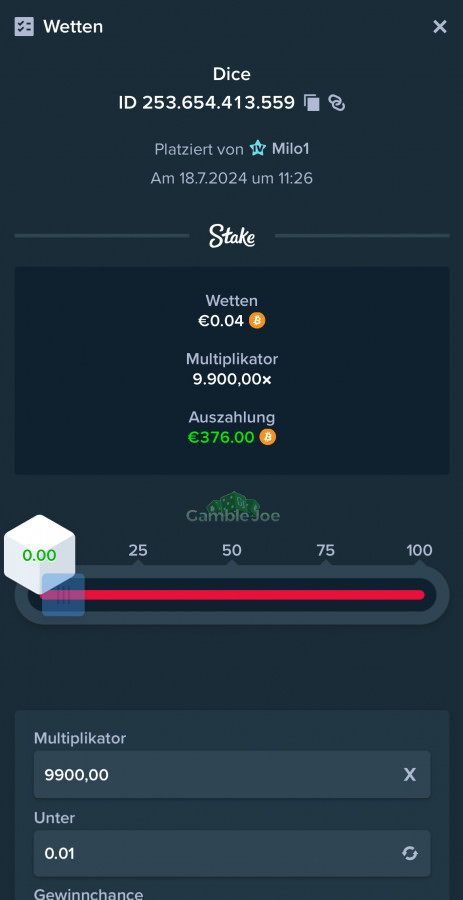Click the 75 mark on the slider scale
The height and width of the screenshot is (900, 463).
tap(325, 550)
